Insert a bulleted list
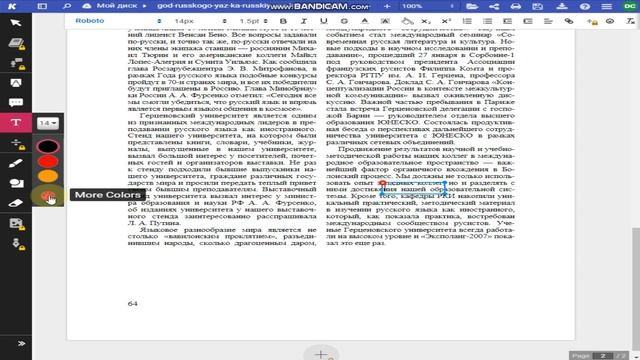The width and height of the screenshot is (640, 360). [487, 21]
